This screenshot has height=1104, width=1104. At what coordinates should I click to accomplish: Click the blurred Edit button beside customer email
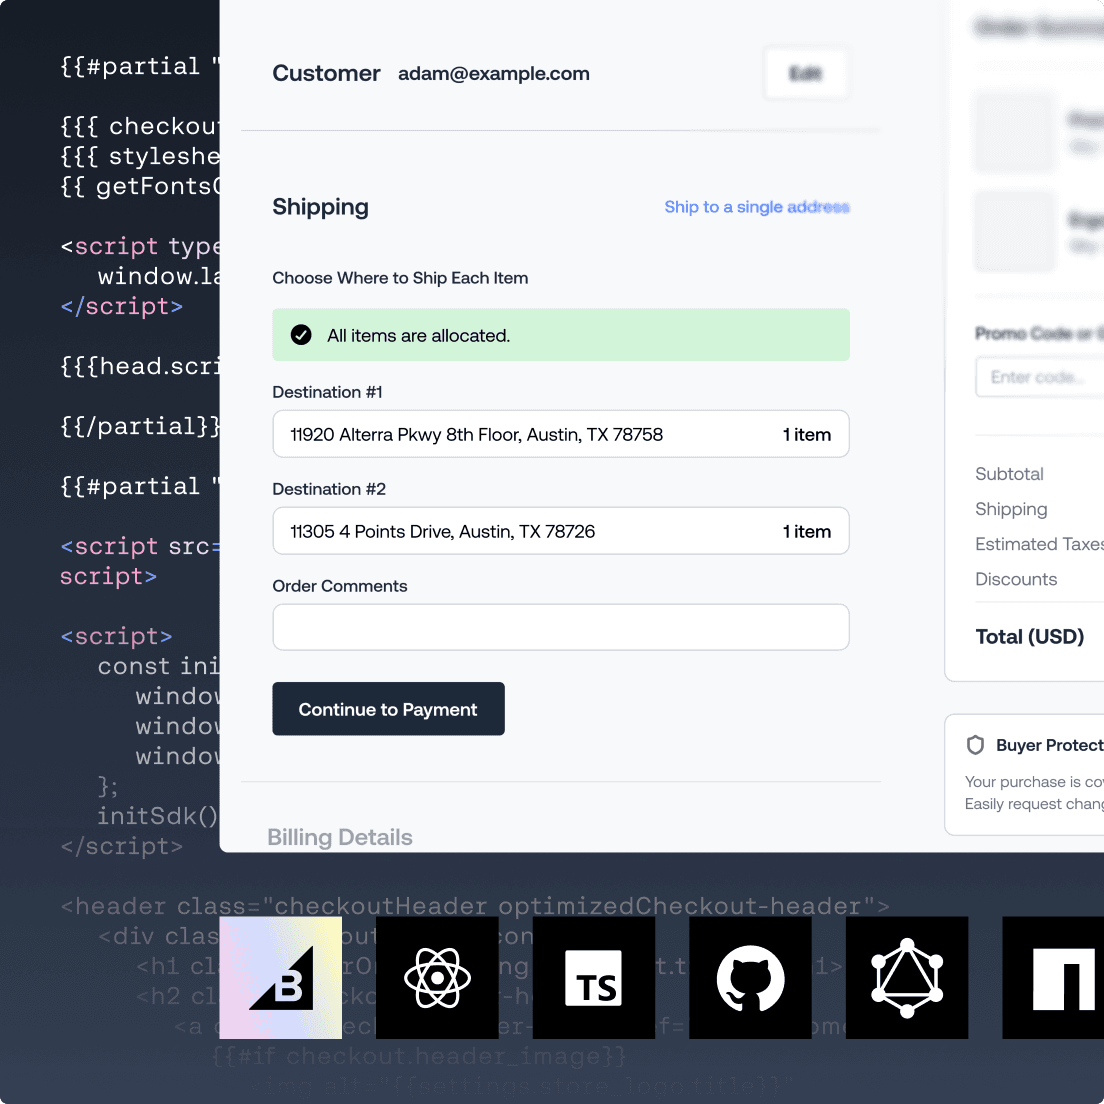tap(805, 73)
